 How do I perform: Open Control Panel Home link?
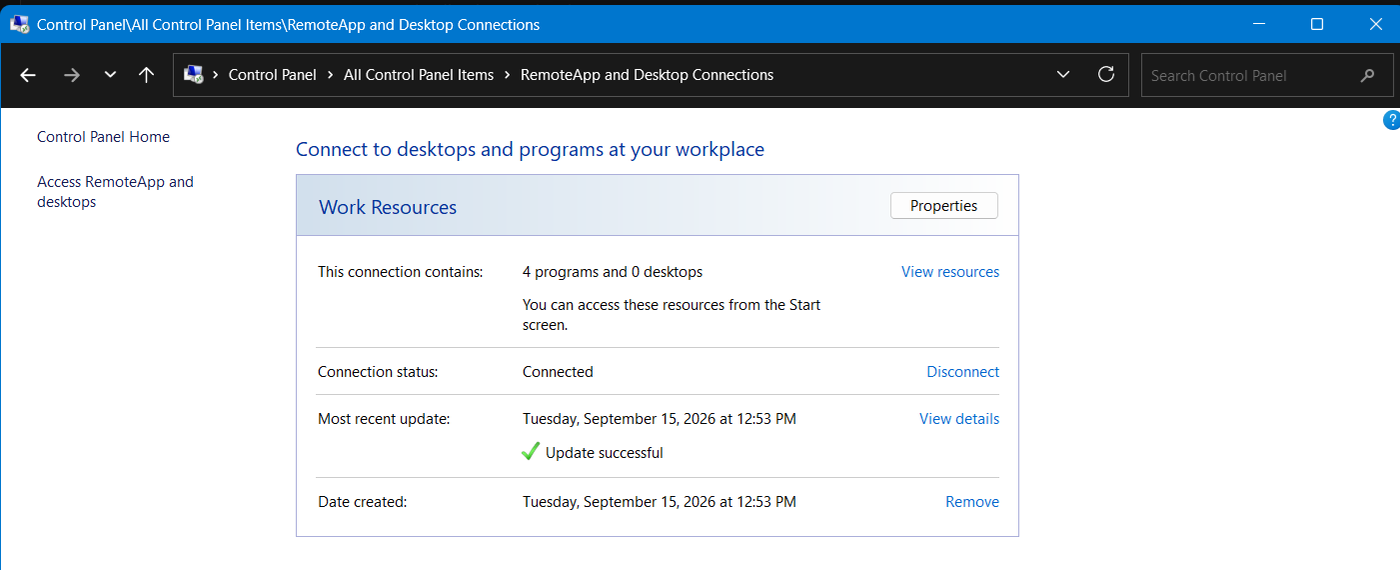coord(103,137)
